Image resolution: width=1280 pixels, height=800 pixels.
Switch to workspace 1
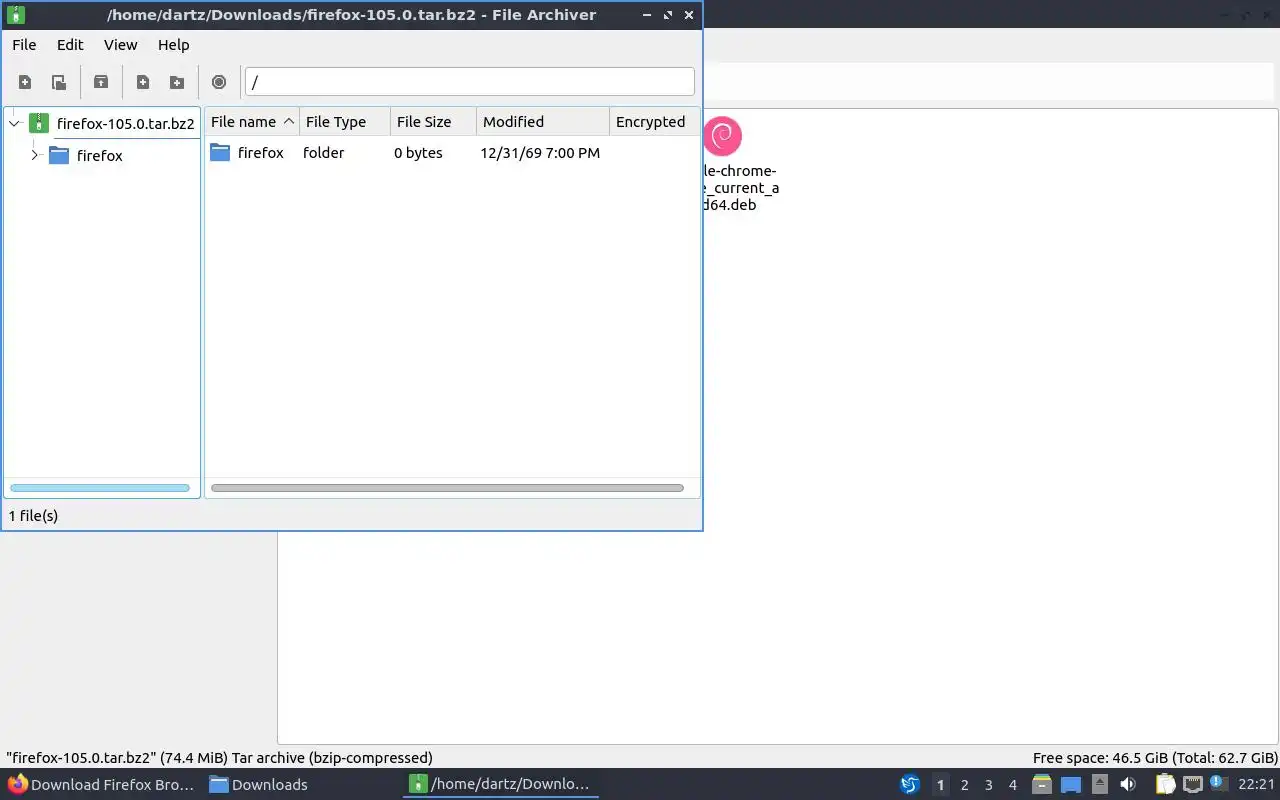(x=940, y=784)
